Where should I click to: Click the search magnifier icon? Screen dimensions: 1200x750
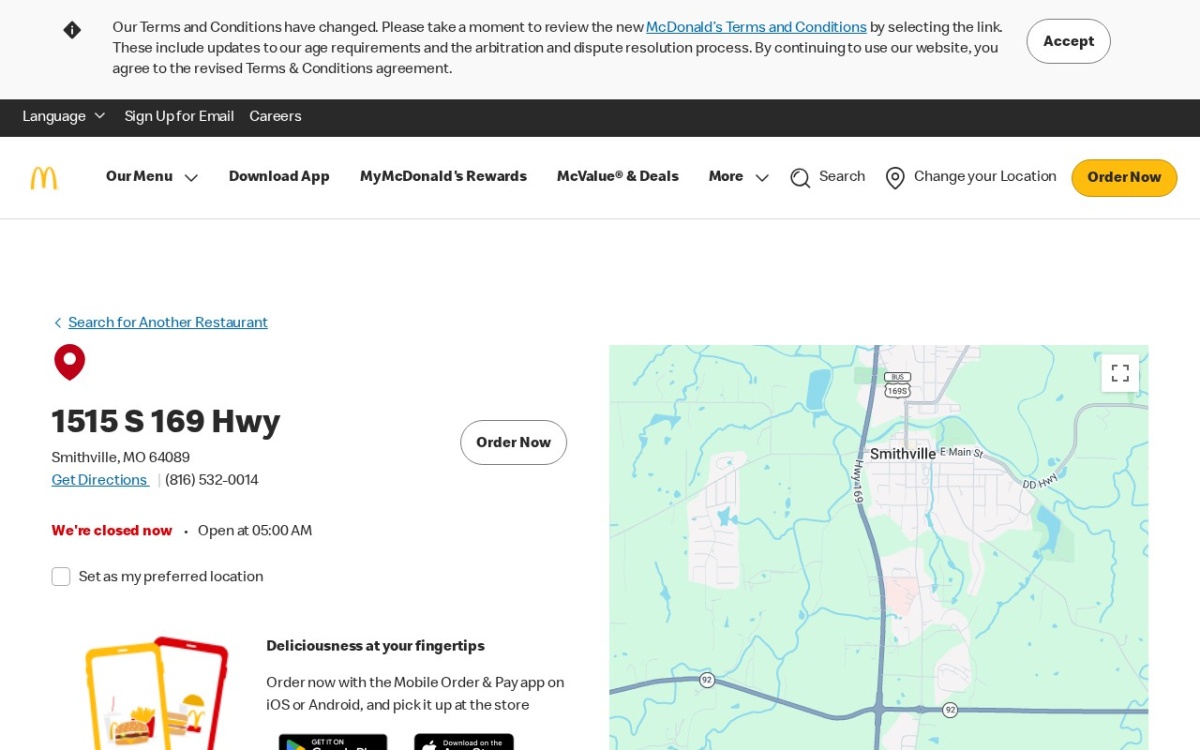800,178
